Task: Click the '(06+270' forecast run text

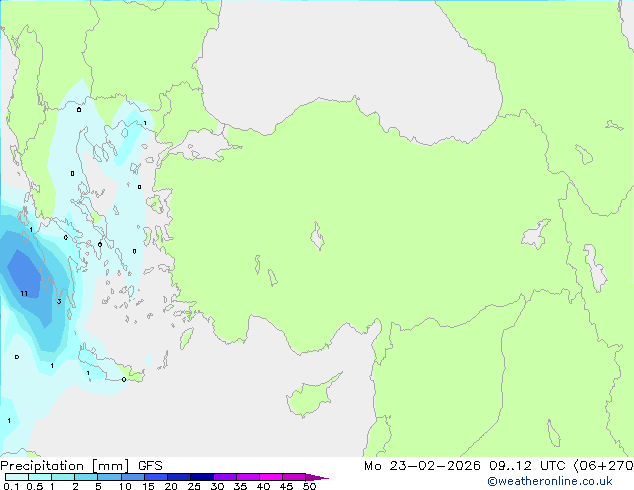Action: tap(604, 466)
